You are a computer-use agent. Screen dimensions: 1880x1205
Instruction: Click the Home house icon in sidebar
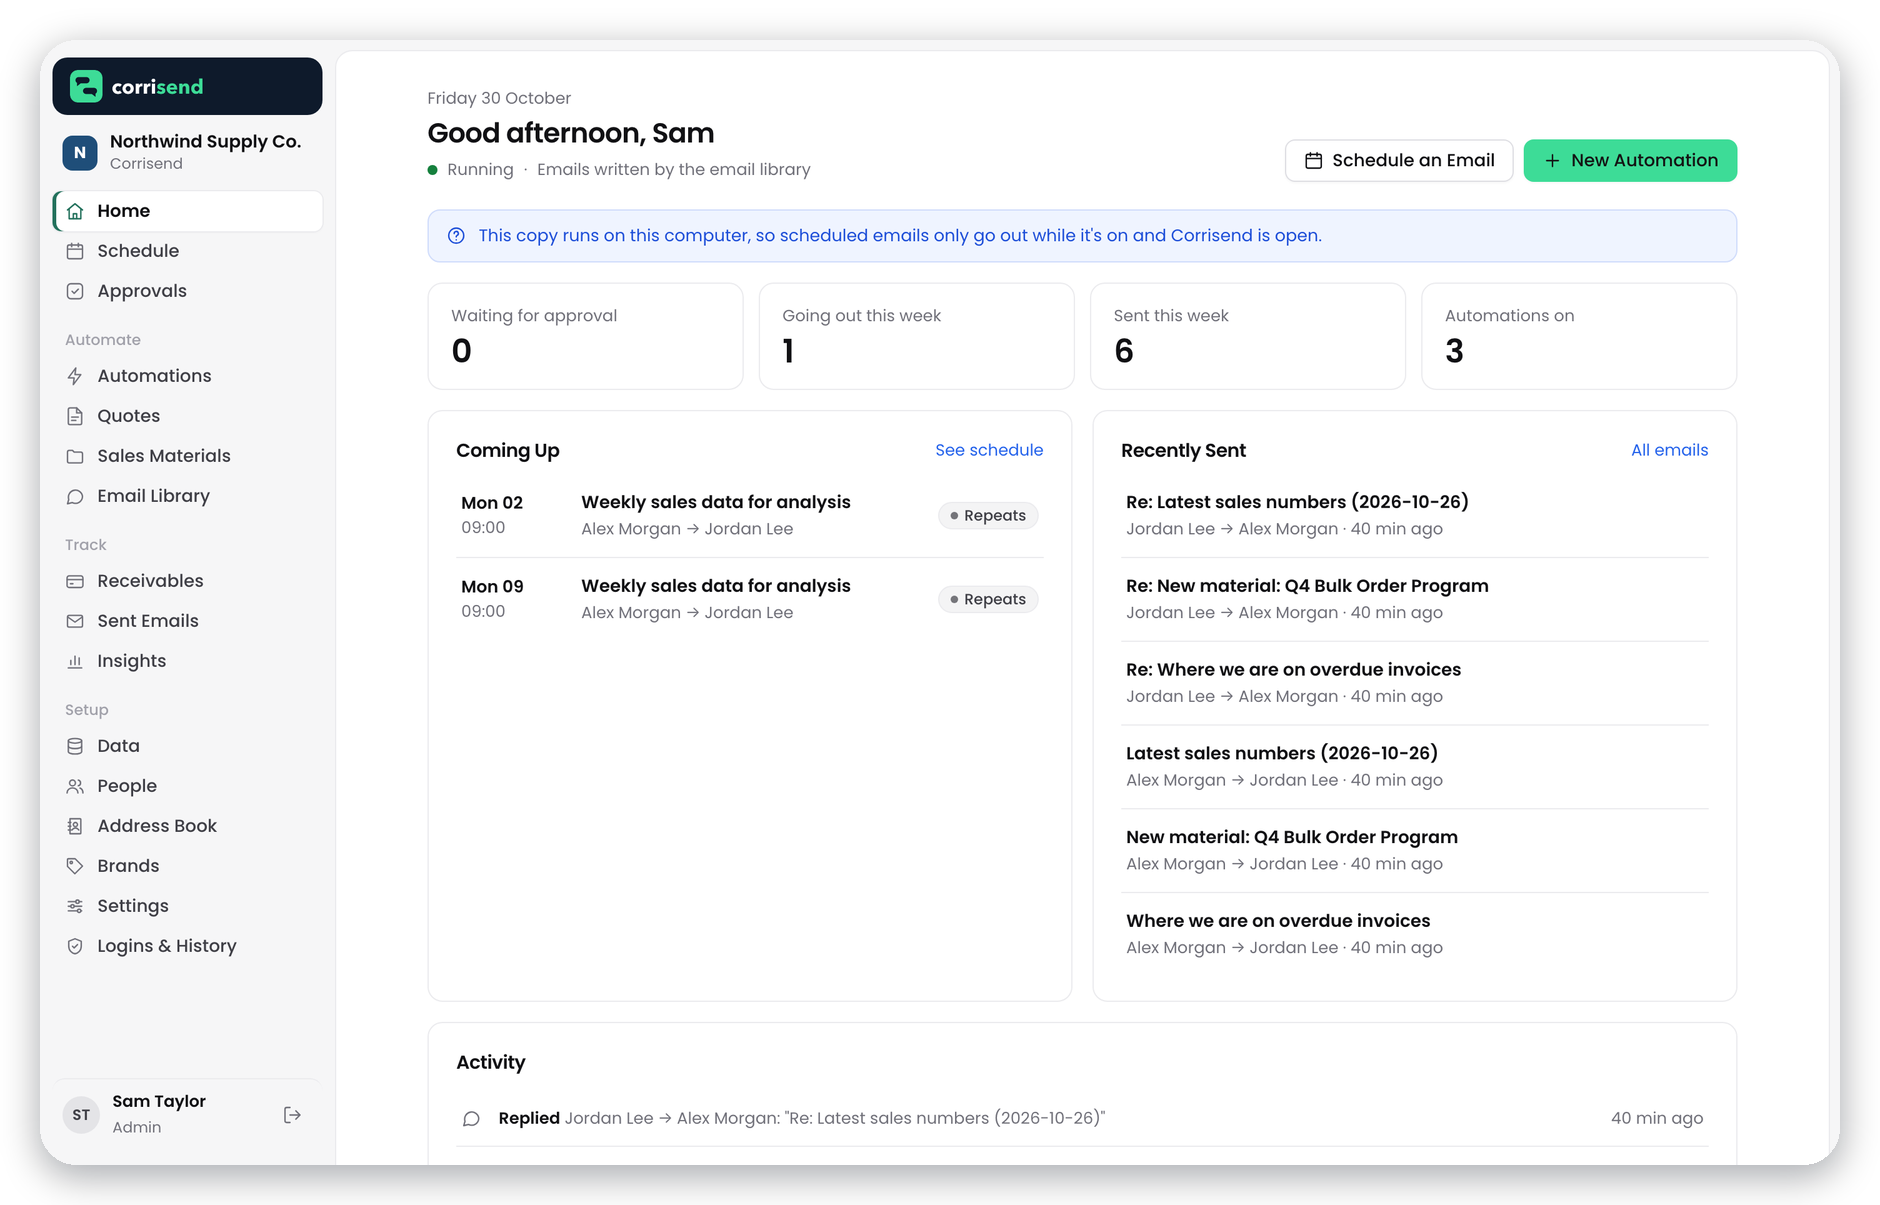[x=75, y=211]
